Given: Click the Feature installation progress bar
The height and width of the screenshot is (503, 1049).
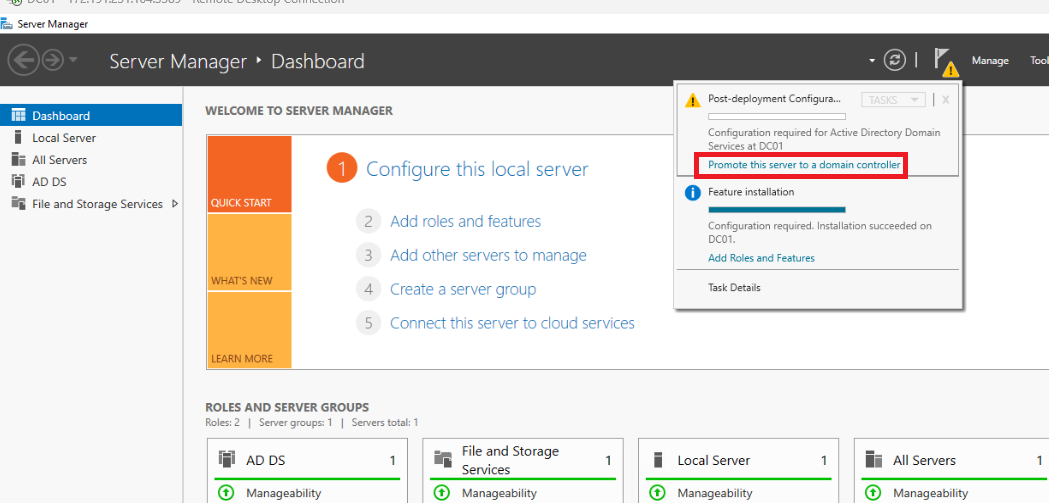Looking at the screenshot, I should (x=776, y=210).
